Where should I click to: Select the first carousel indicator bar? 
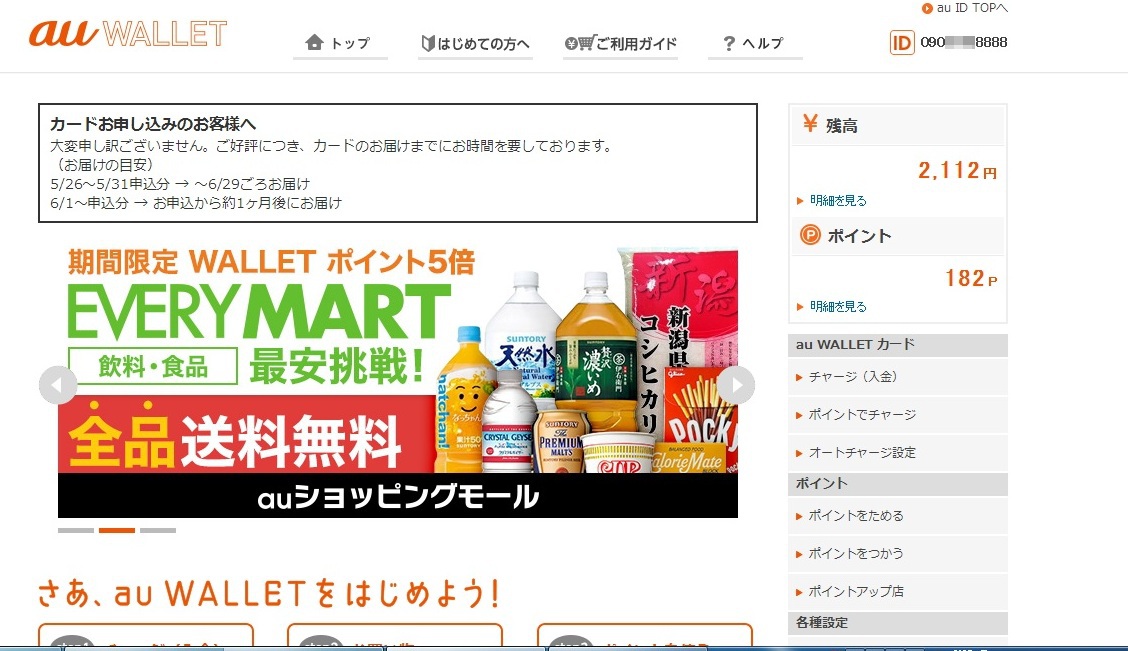click(76, 530)
